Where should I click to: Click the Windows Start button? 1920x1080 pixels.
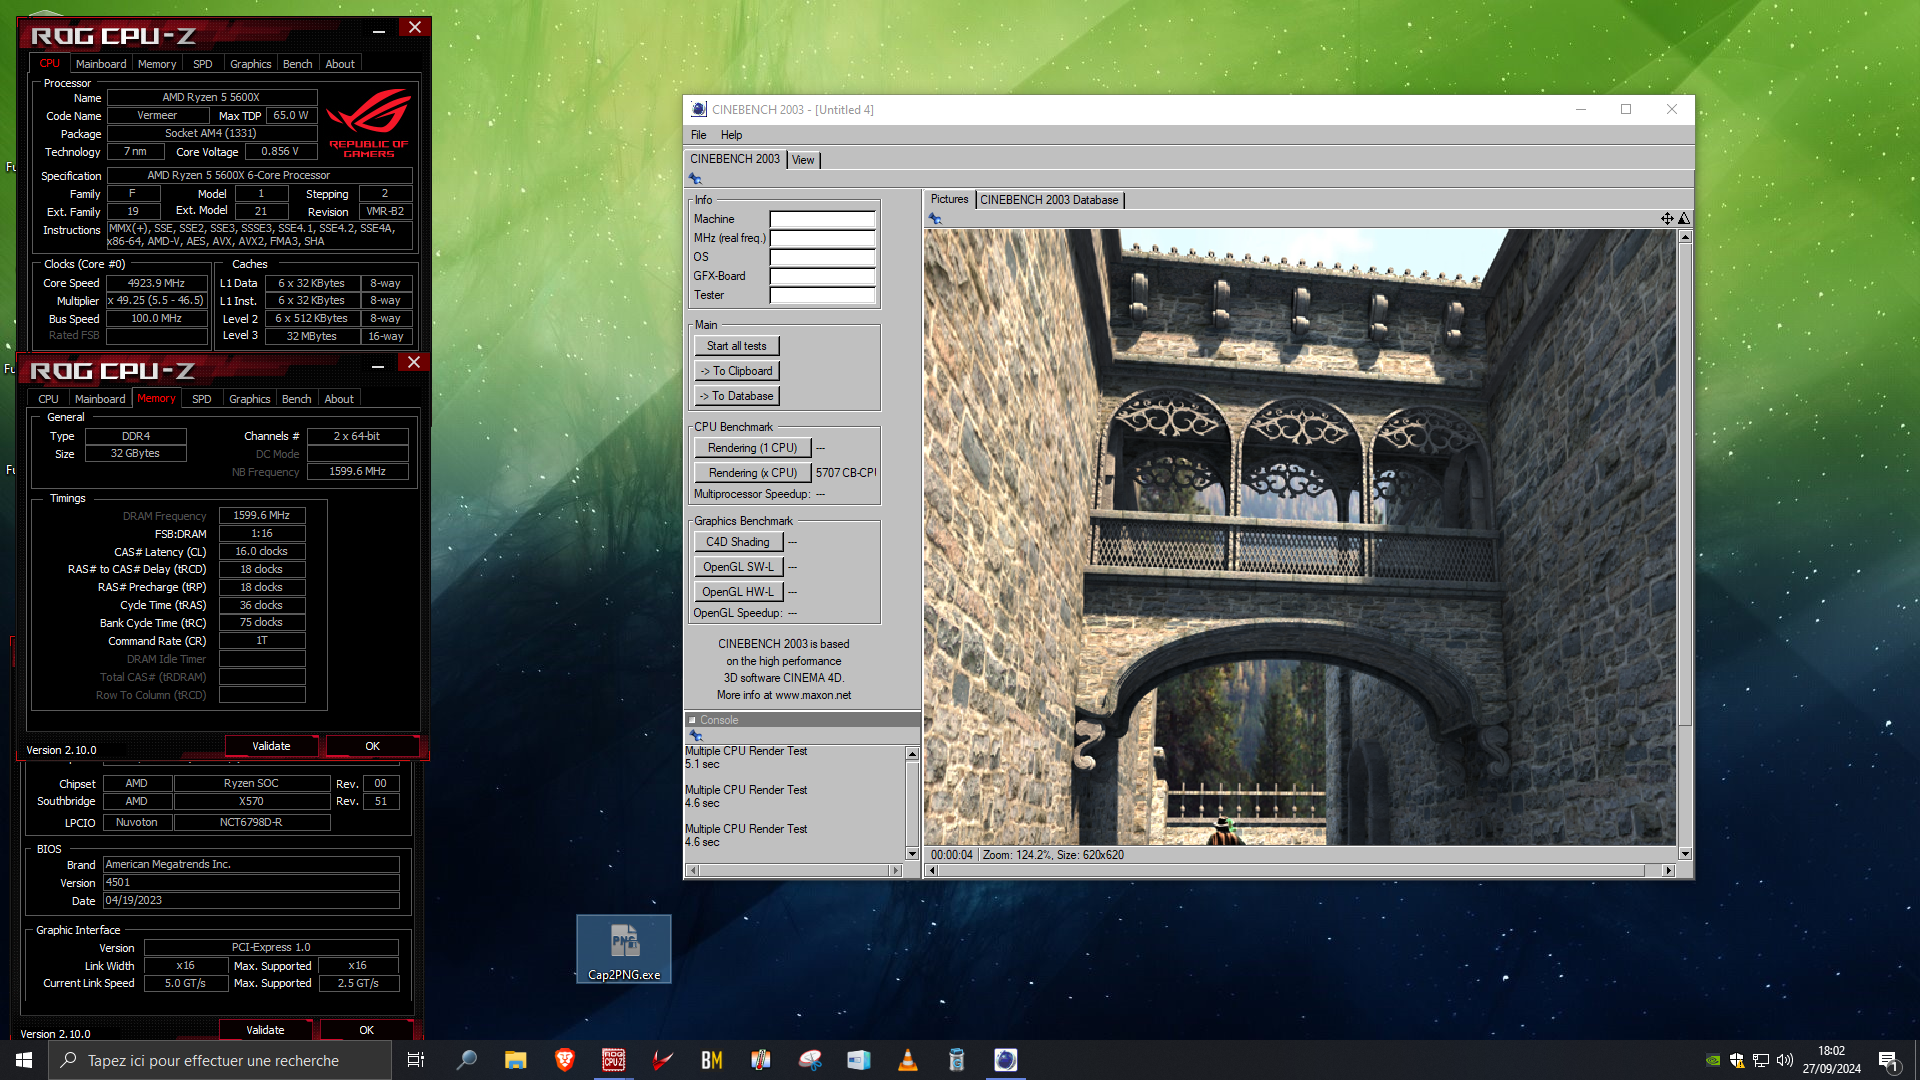(24, 1060)
